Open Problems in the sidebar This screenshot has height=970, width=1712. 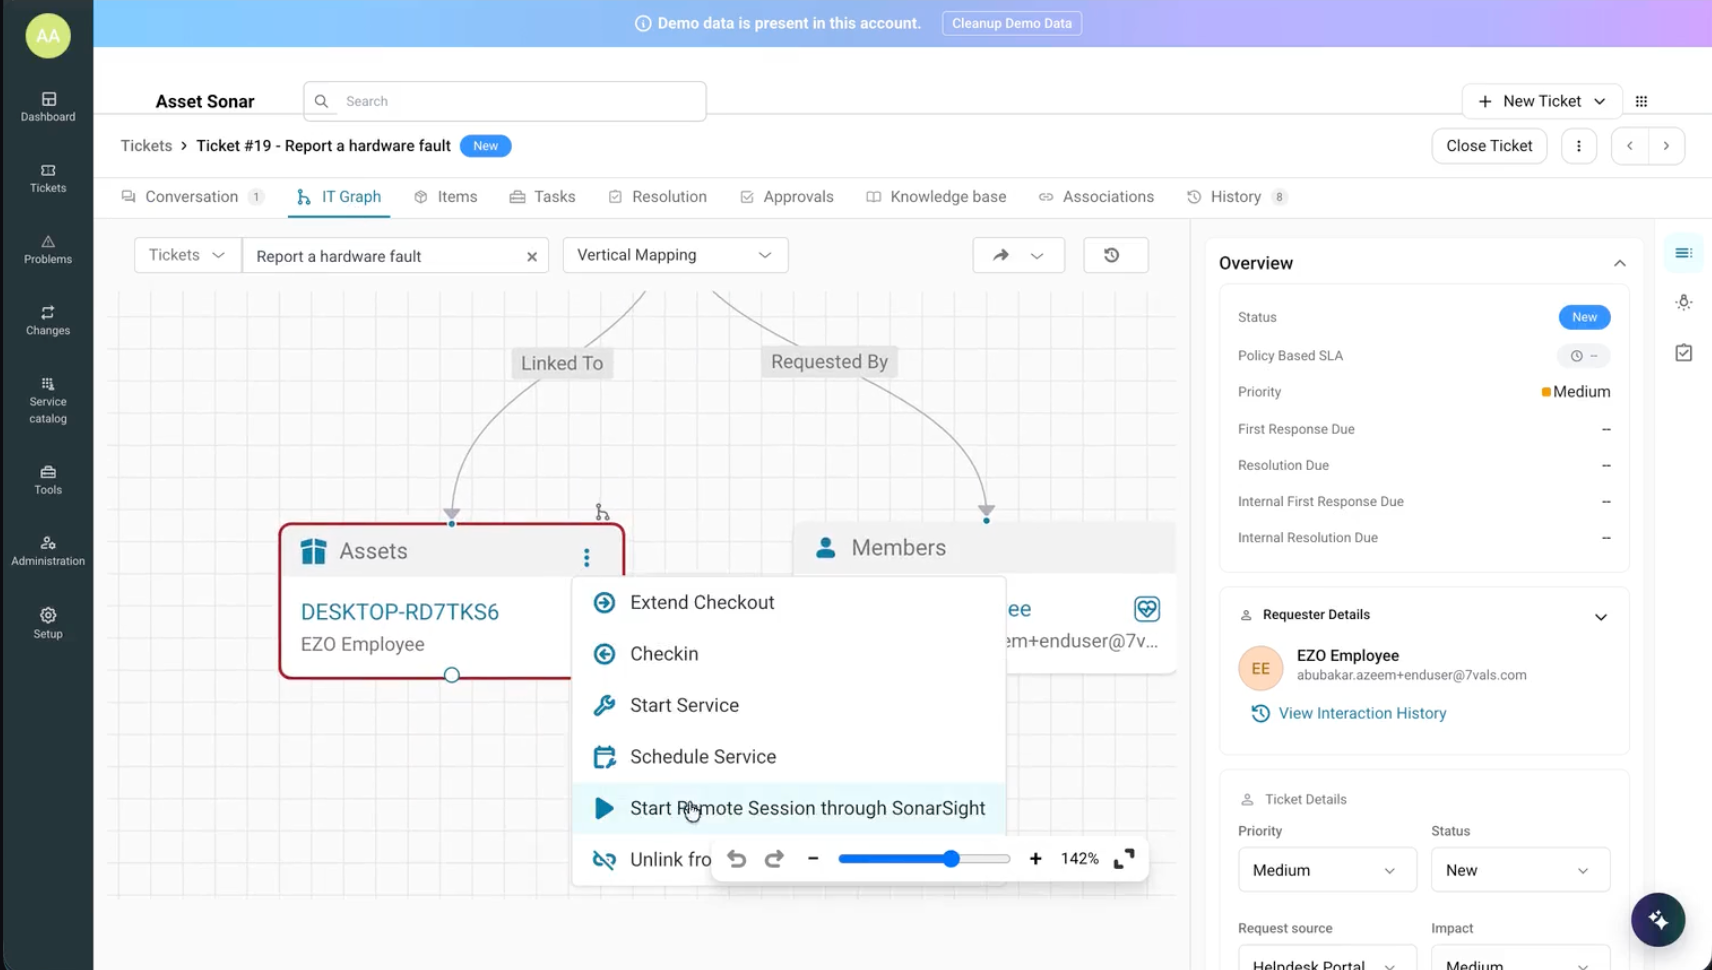coord(48,249)
